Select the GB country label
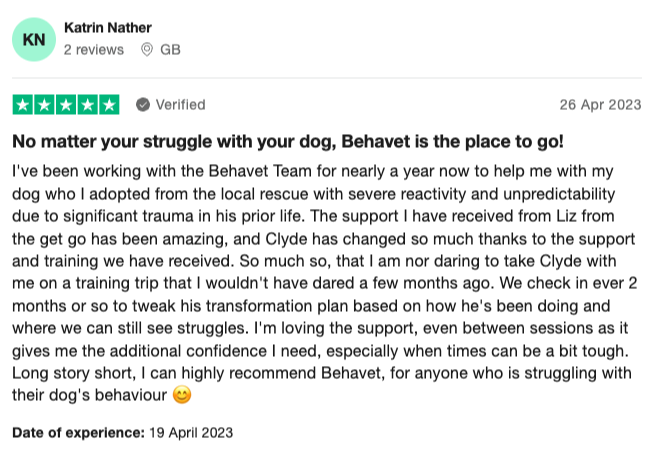 click(x=170, y=49)
